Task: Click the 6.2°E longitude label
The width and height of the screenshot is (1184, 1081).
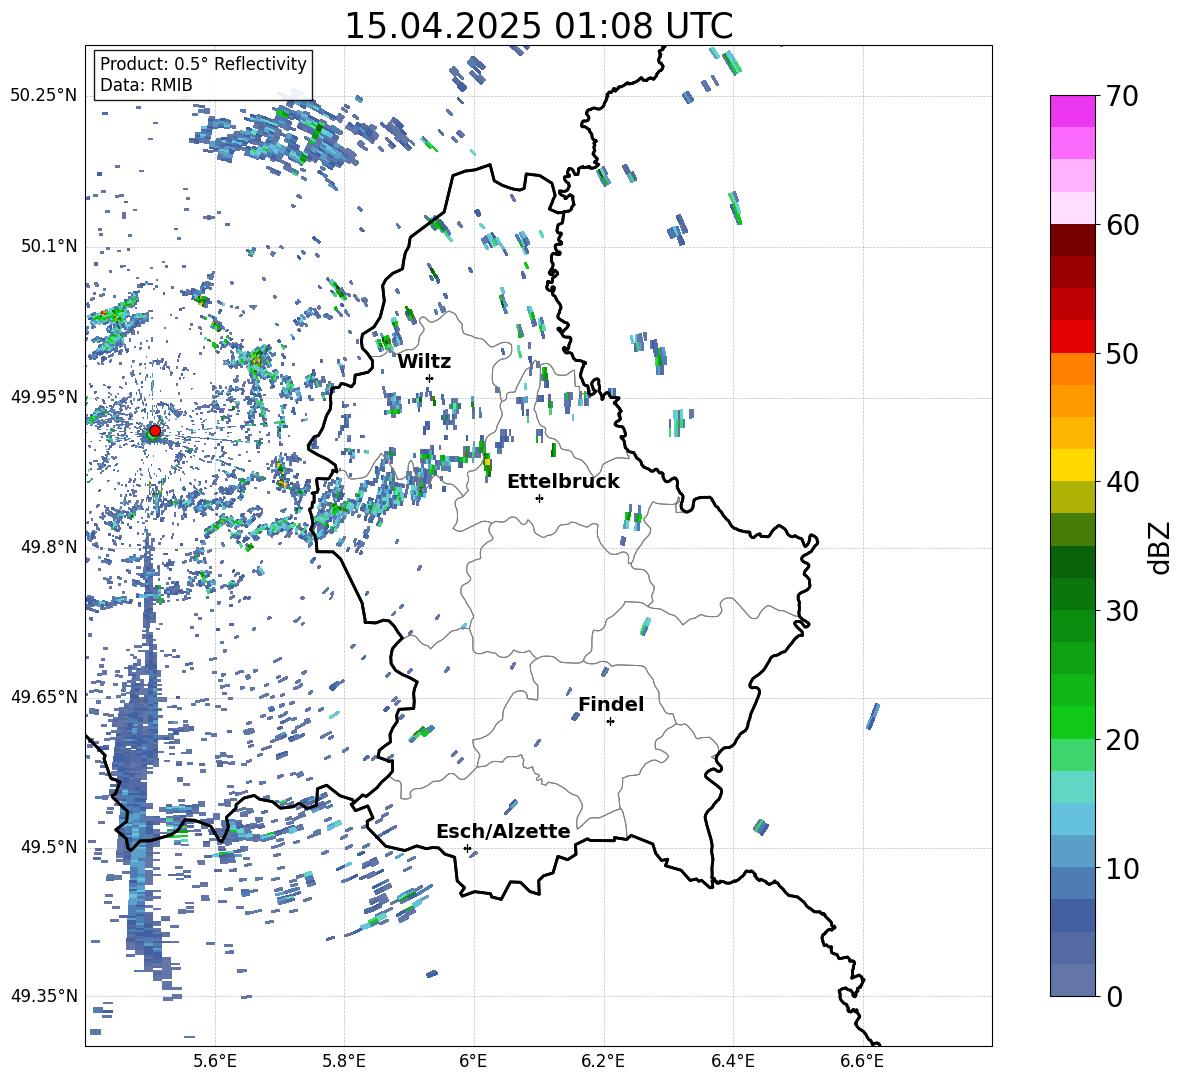Action: [603, 1061]
